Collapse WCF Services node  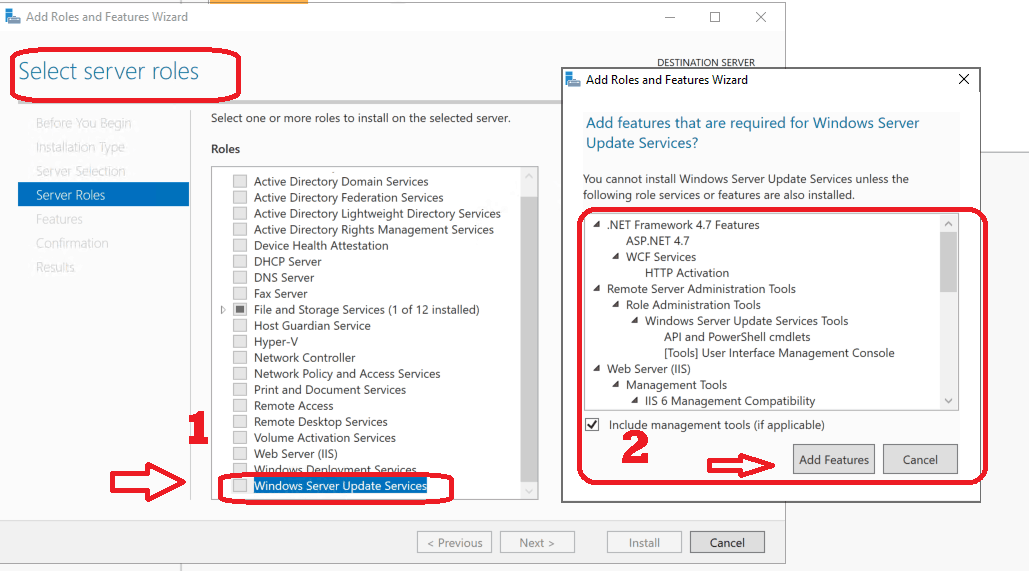tap(616, 257)
